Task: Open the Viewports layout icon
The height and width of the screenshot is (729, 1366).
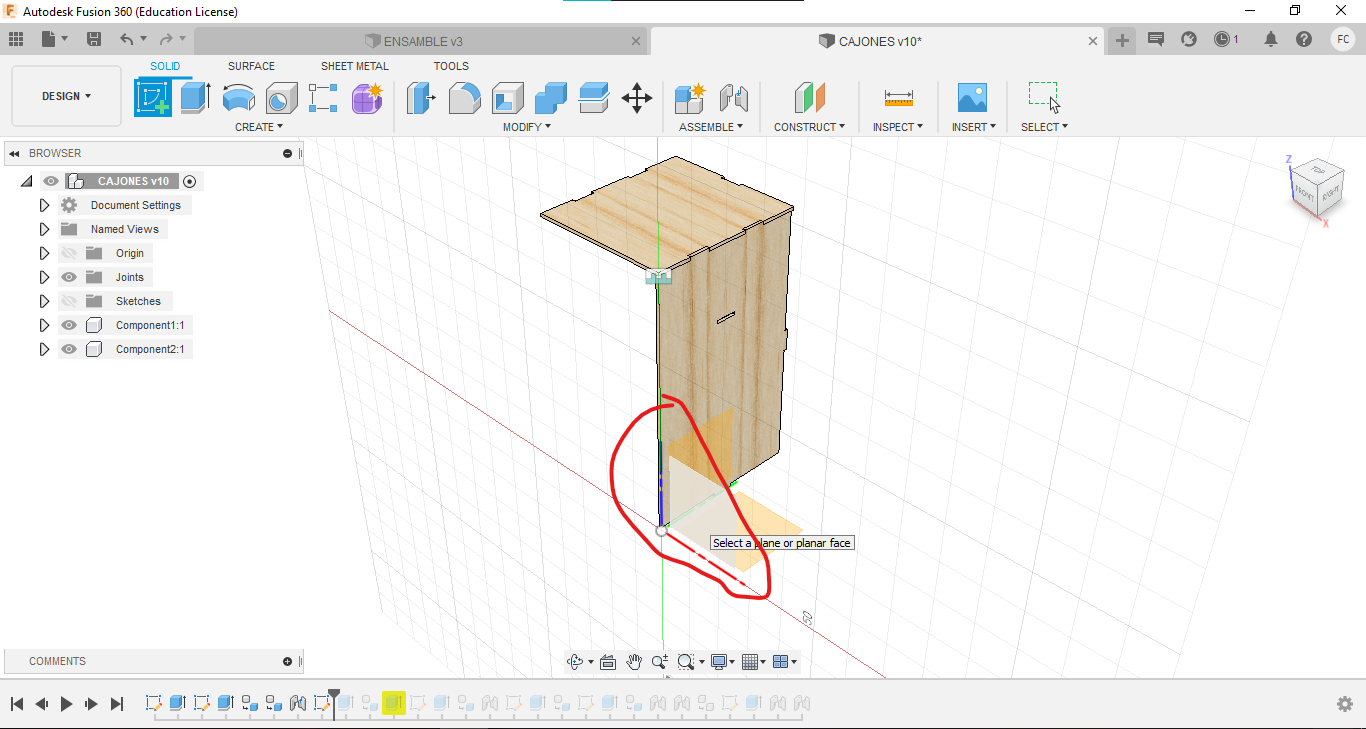Action: click(x=781, y=661)
